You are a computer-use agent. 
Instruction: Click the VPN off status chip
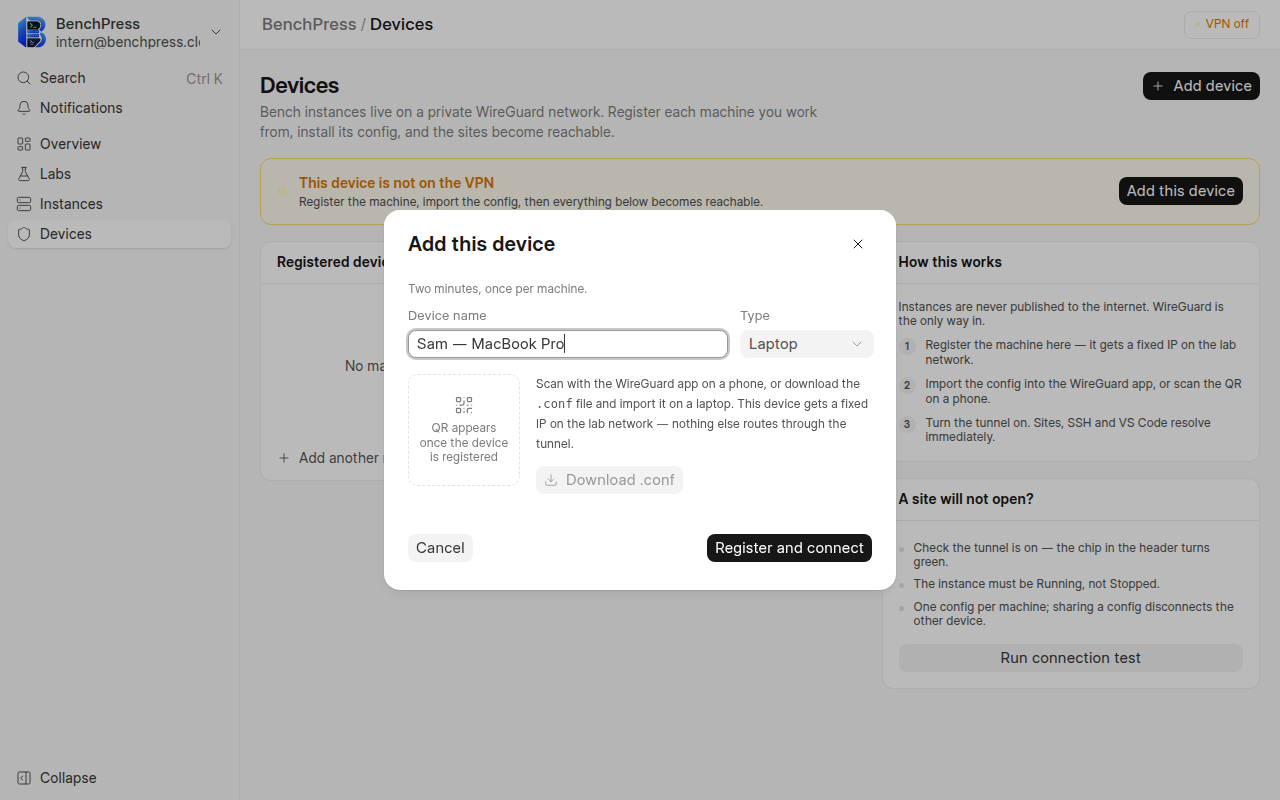click(x=1221, y=24)
